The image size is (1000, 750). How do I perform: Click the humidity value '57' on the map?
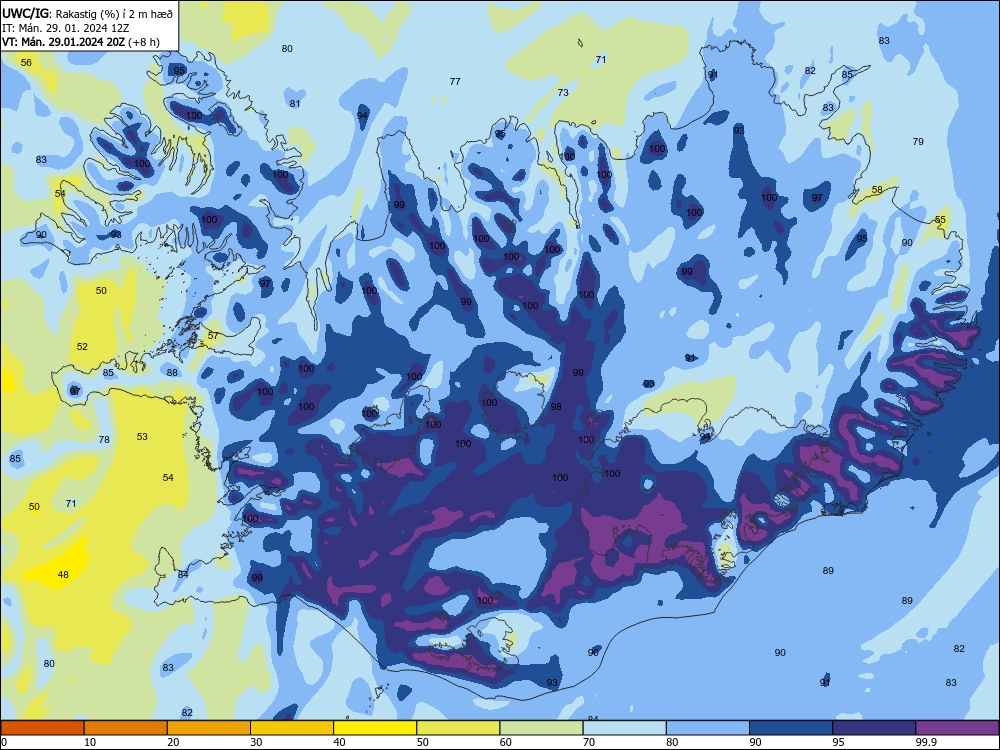tap(213, 335)
